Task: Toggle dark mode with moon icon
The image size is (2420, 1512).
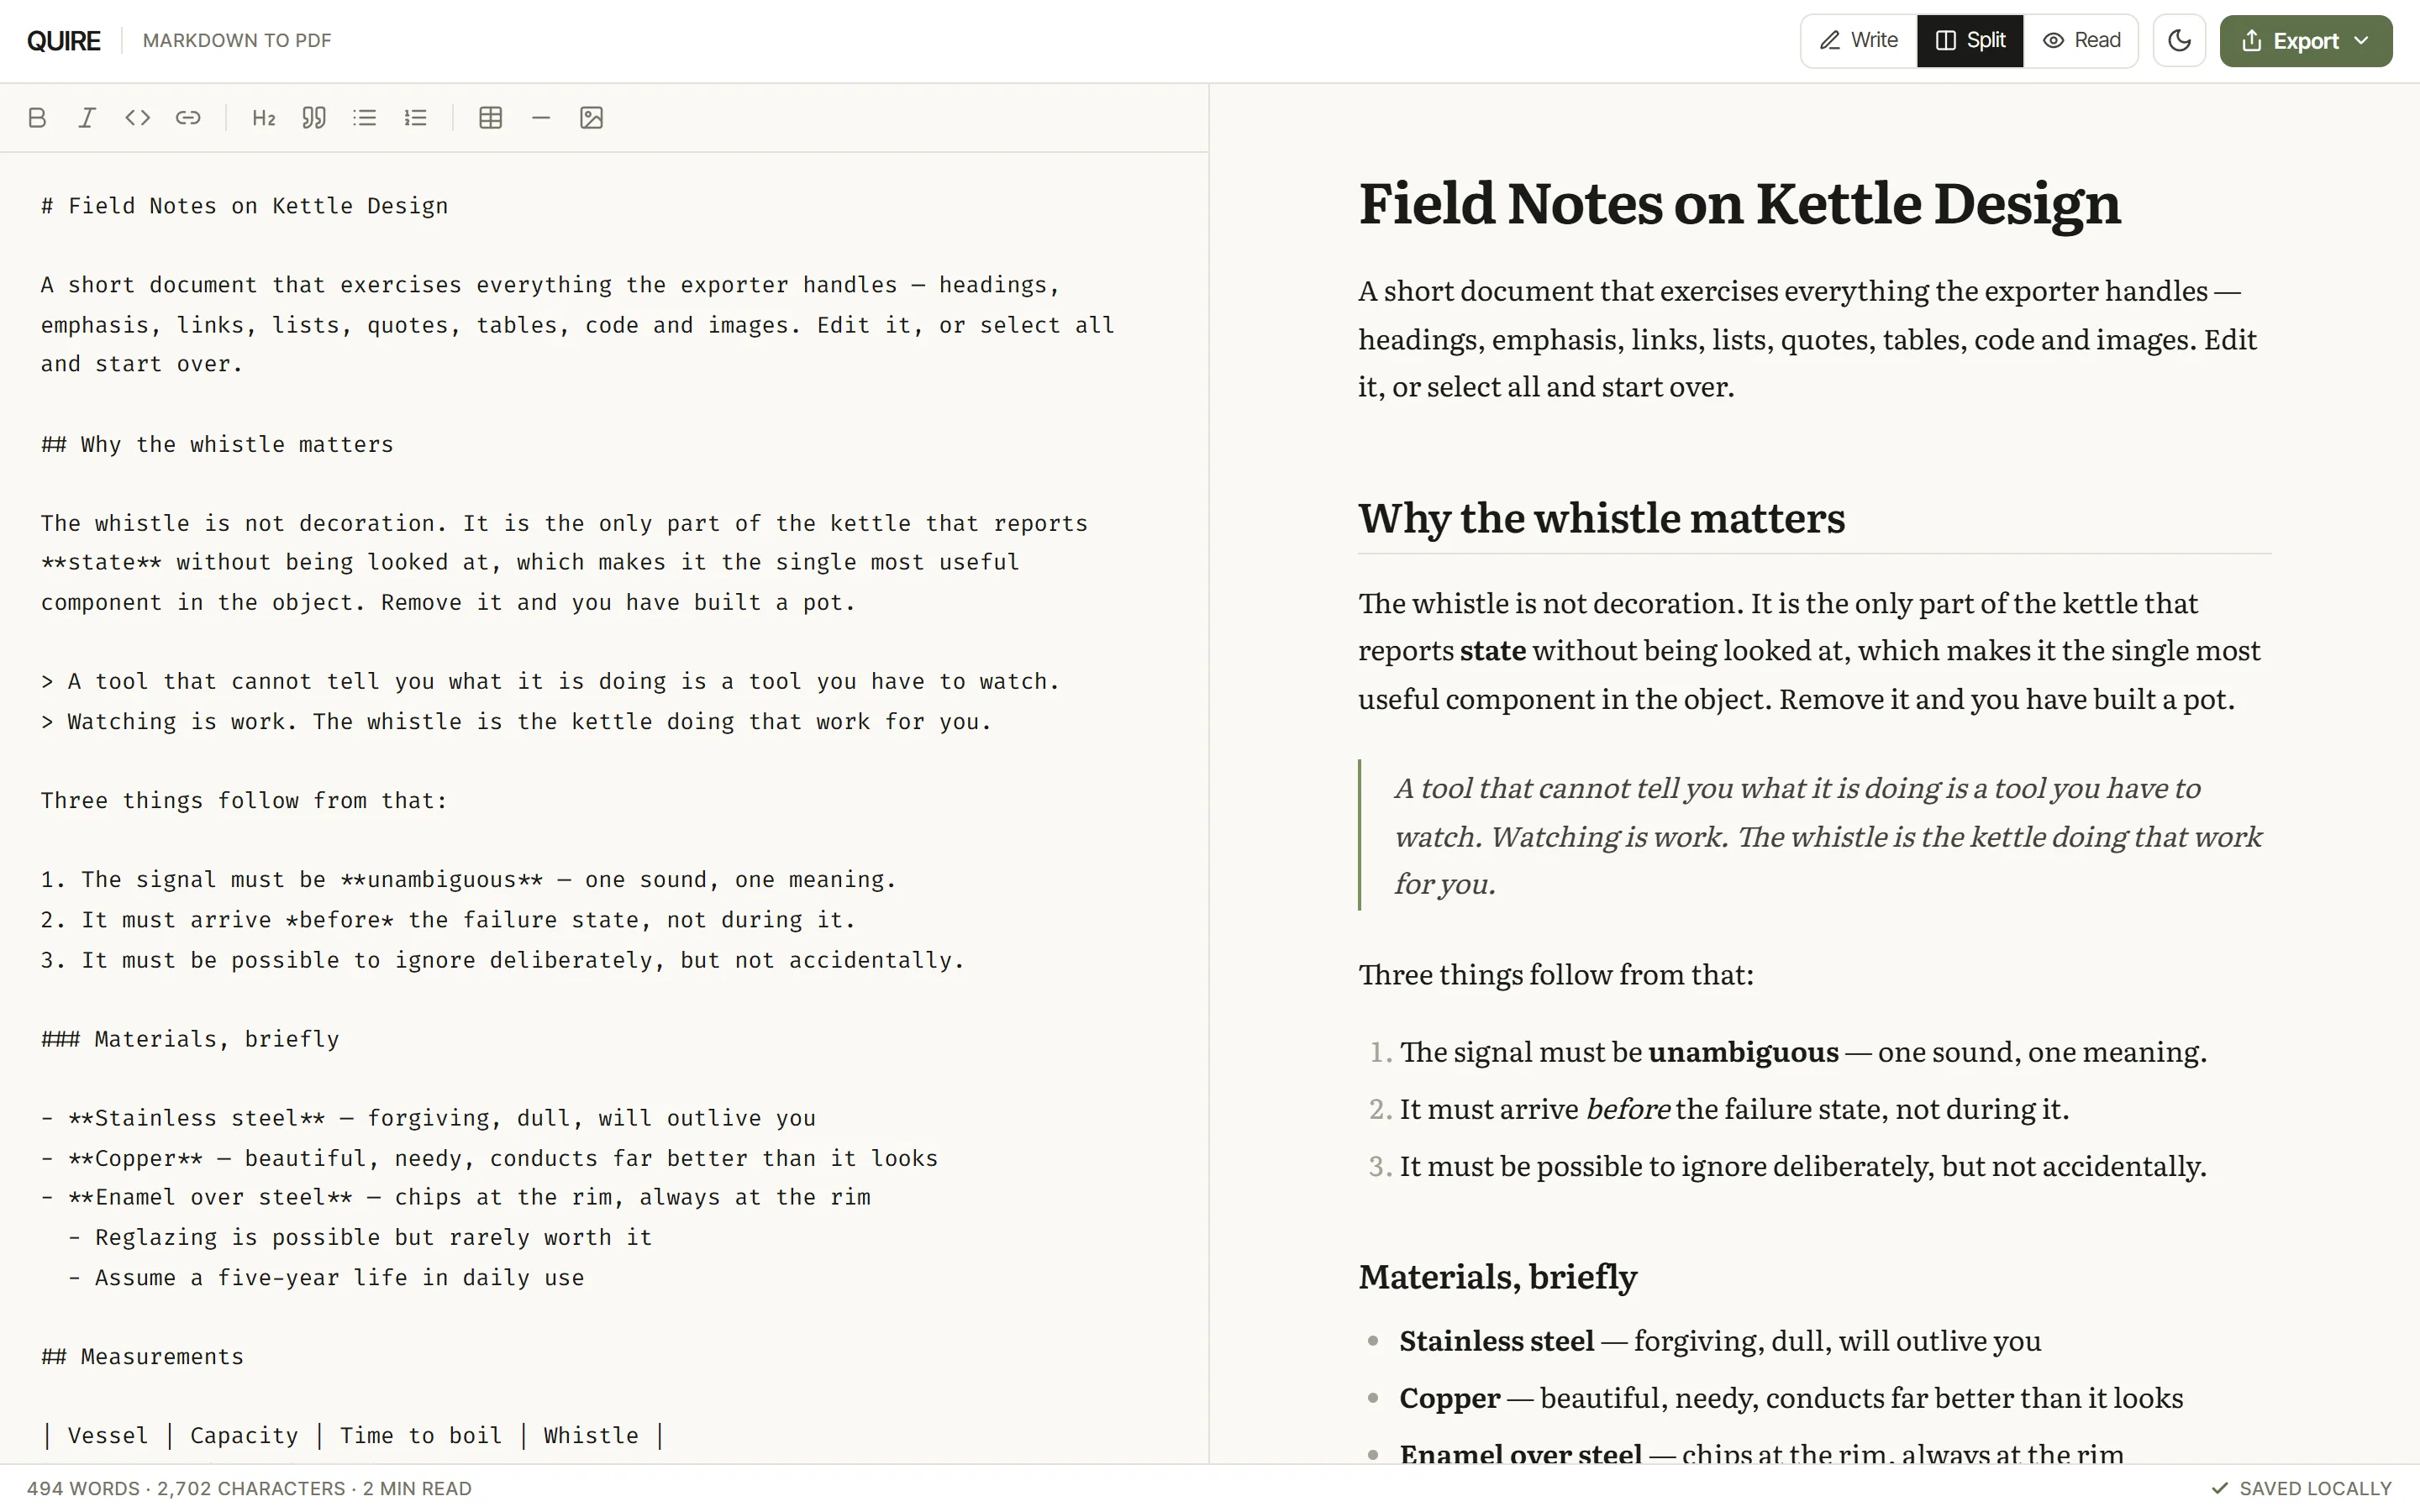Action: point(2179,41)
